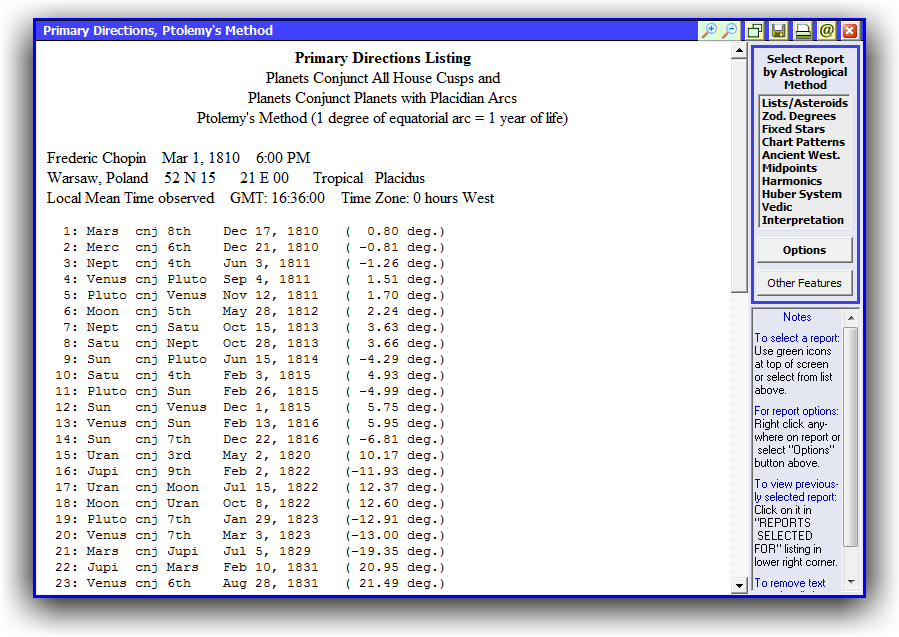
Task: Open Other Features button
Action: click(x=804, y=283)
